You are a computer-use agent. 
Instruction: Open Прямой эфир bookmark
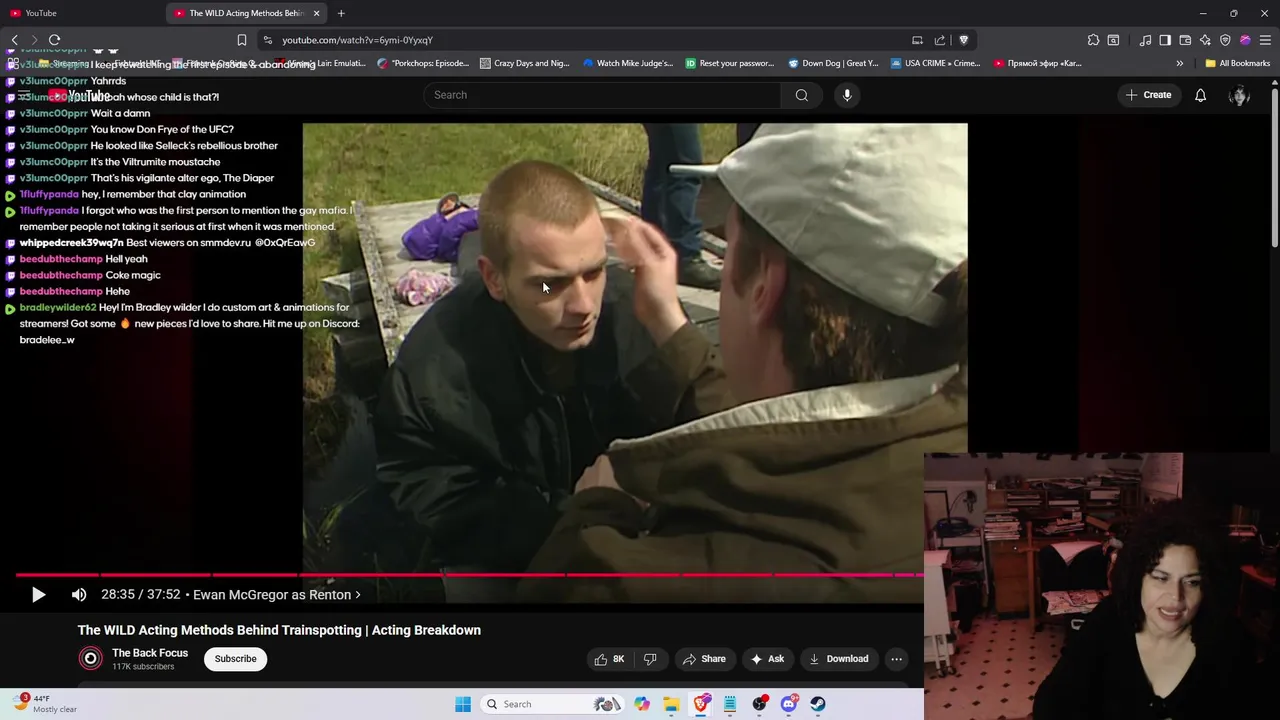pyautogui.click(x=1038, y=63)
